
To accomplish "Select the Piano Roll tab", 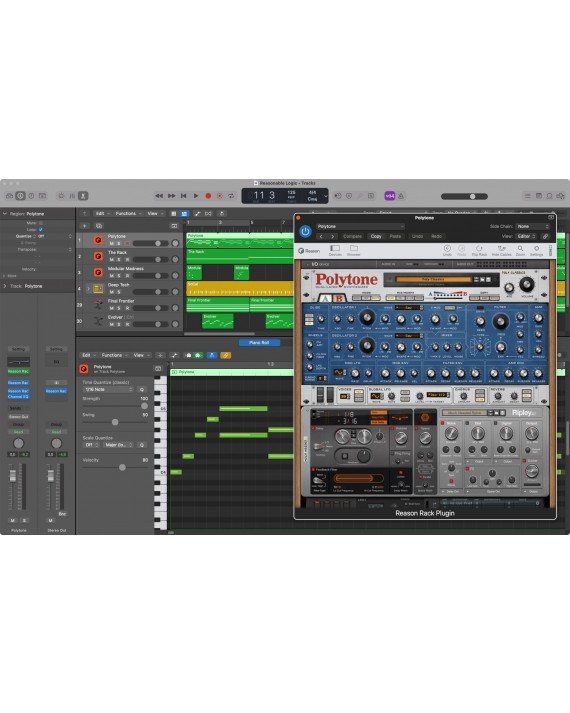I will pos(259,342).
